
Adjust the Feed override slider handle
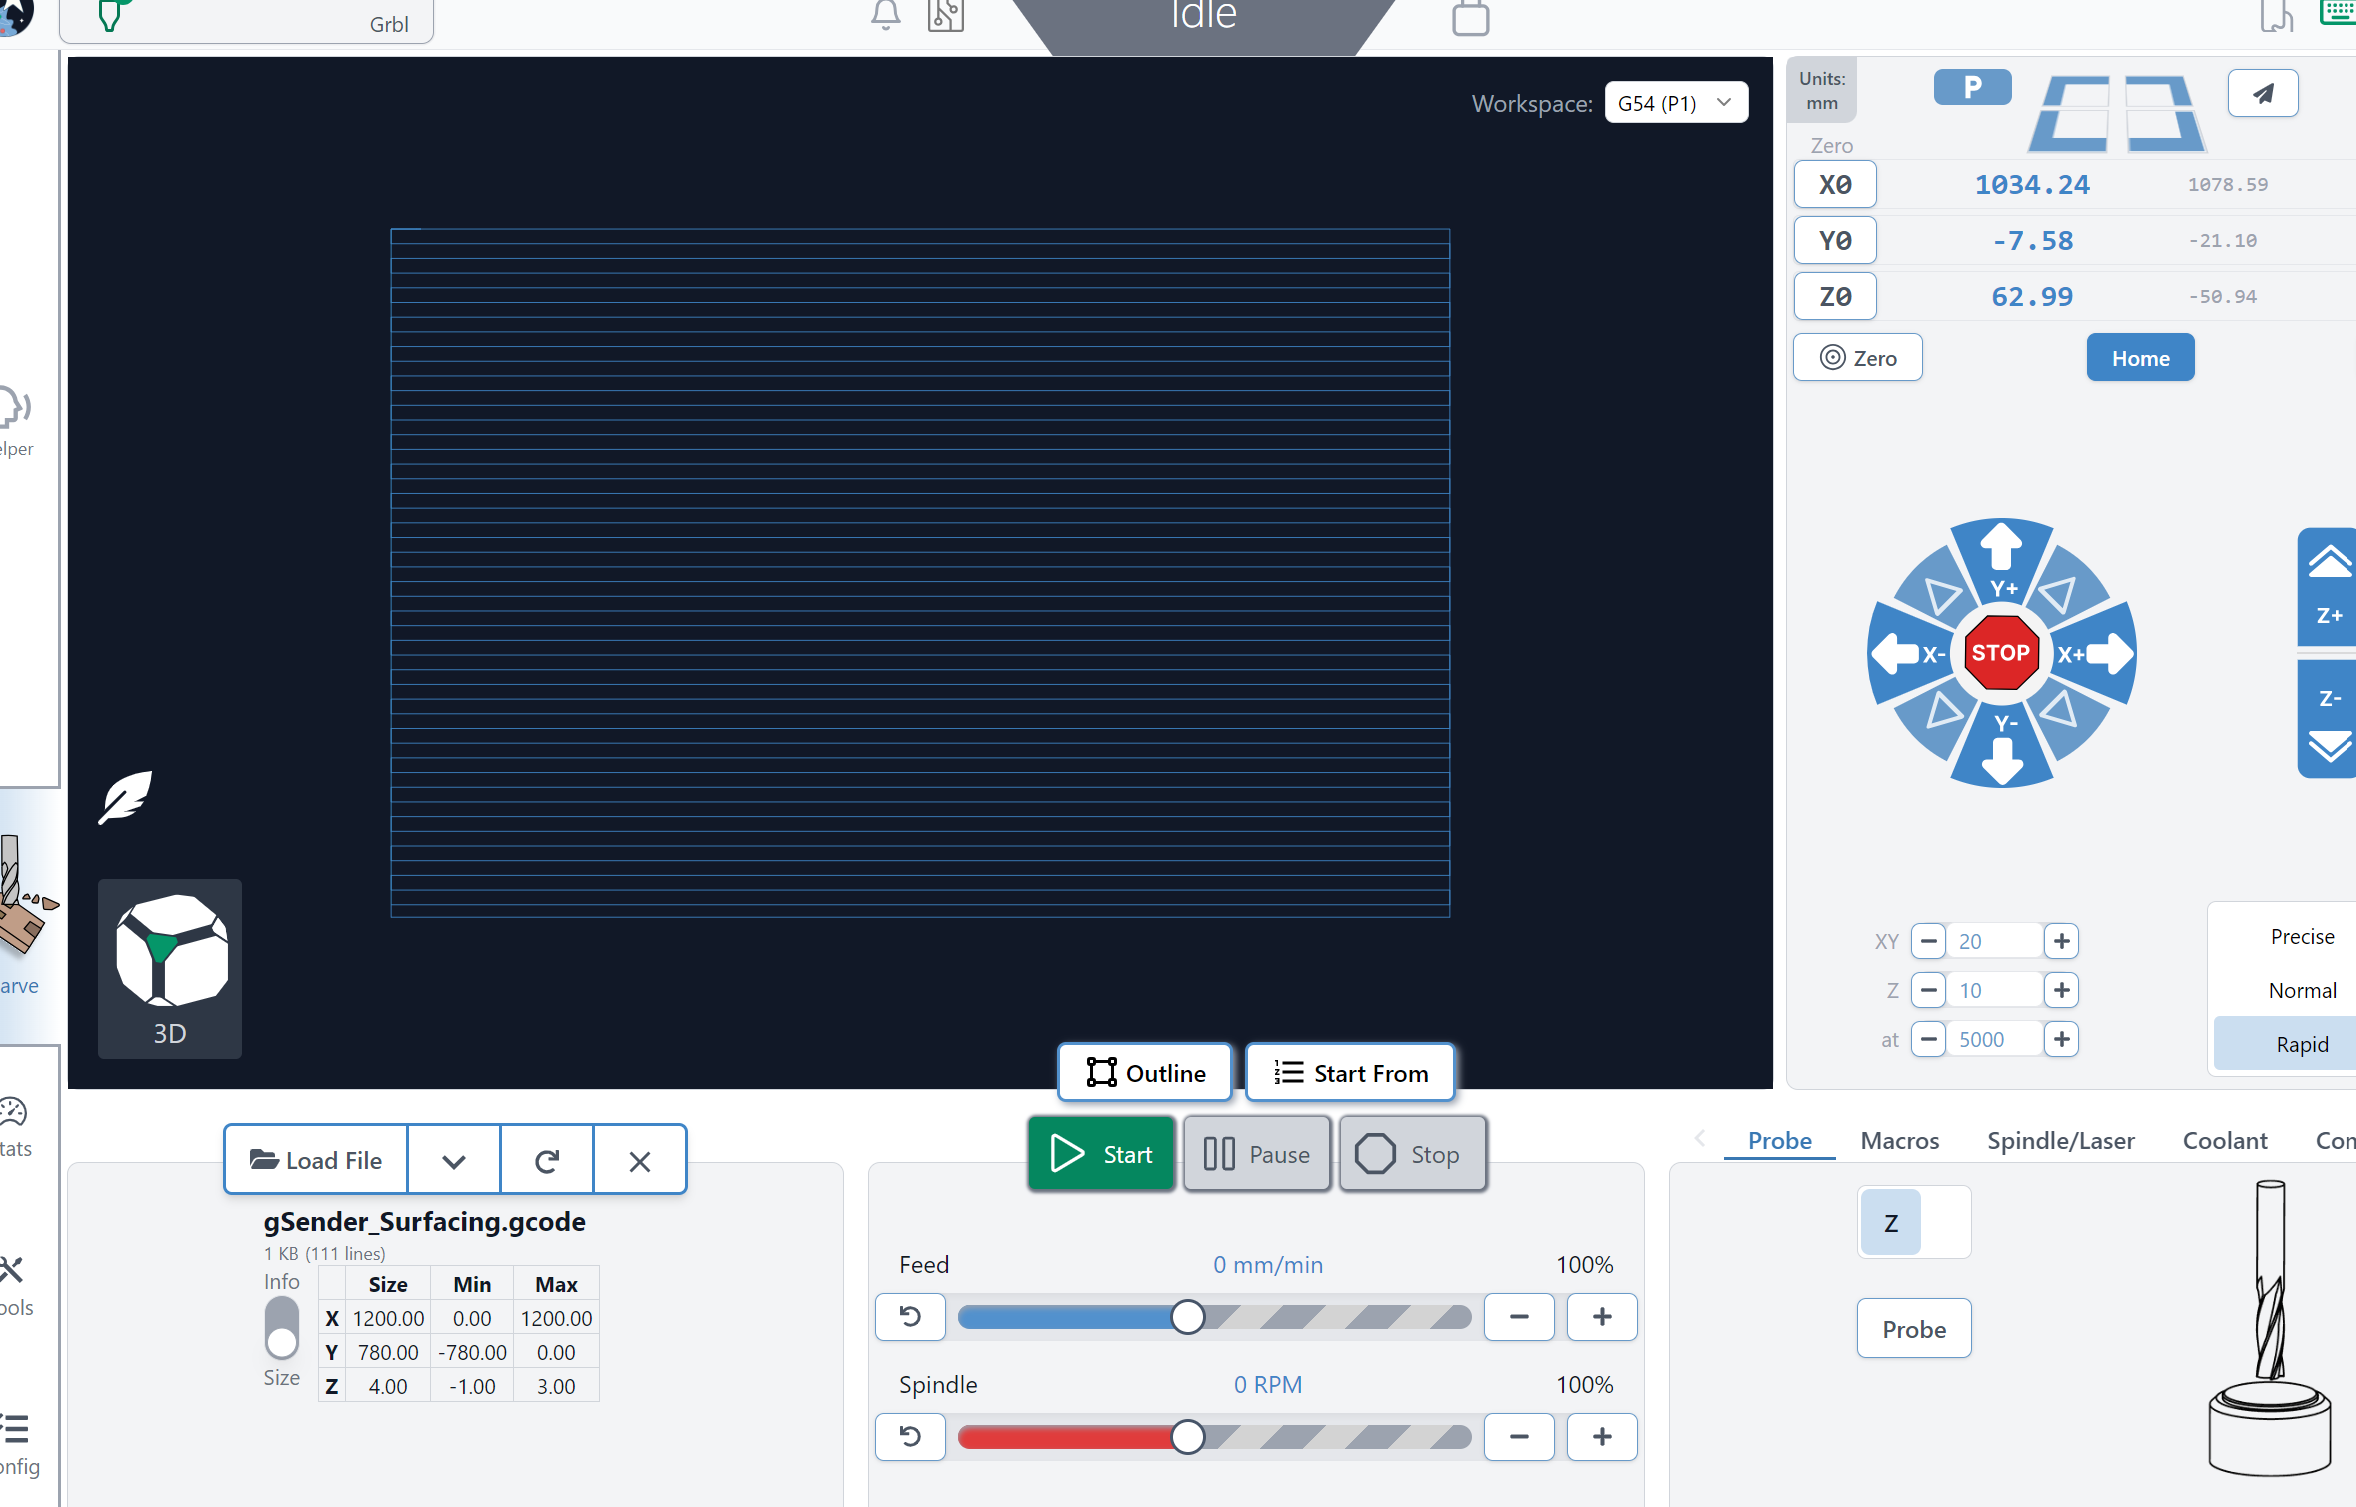(1188, 1317)
